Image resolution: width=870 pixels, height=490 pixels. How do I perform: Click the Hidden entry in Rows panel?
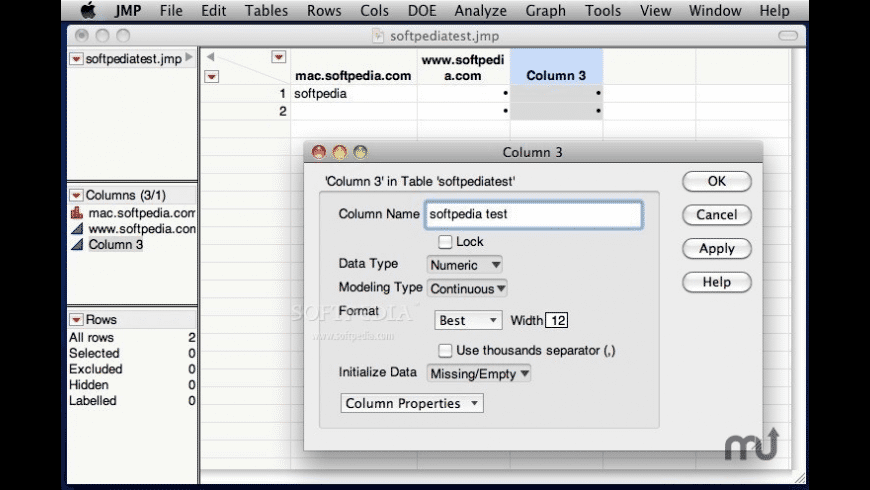pyautogui.click(x=131, y=385)
